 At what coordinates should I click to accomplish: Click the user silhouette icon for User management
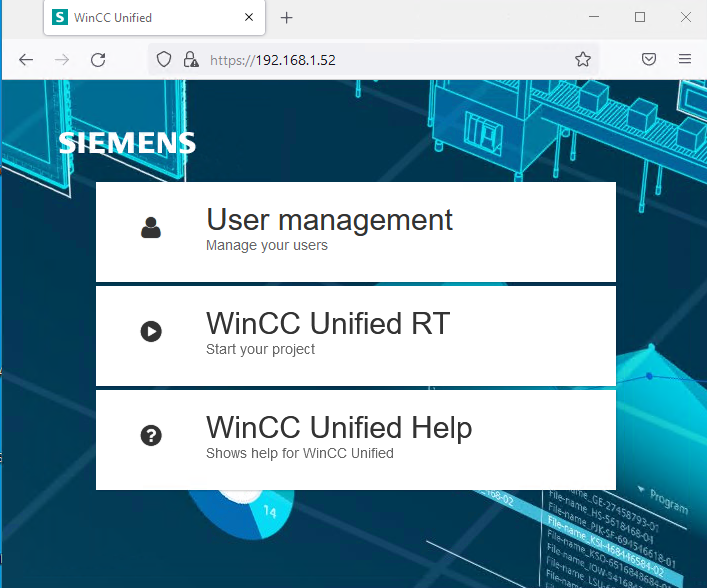[151, 229]
